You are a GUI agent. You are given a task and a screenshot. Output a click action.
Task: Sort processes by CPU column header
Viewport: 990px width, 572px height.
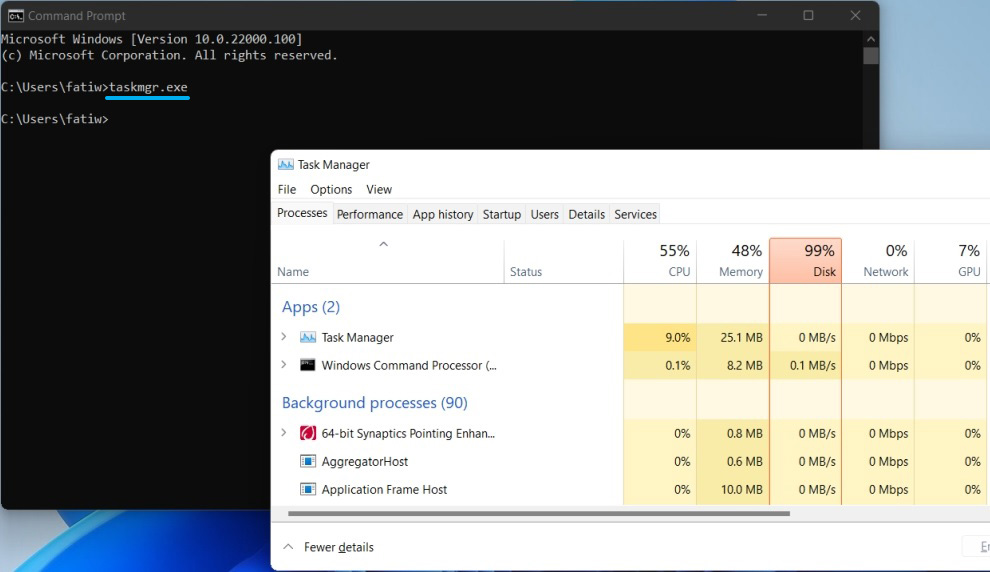[660, 261]
